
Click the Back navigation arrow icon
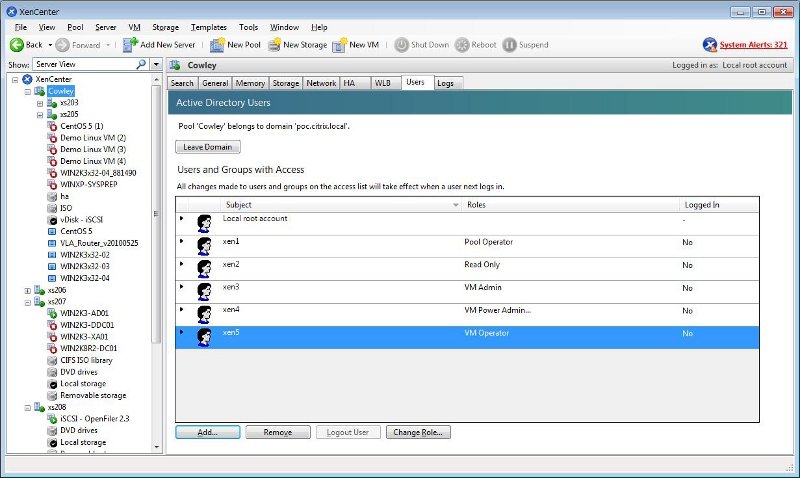click(16, 45)
